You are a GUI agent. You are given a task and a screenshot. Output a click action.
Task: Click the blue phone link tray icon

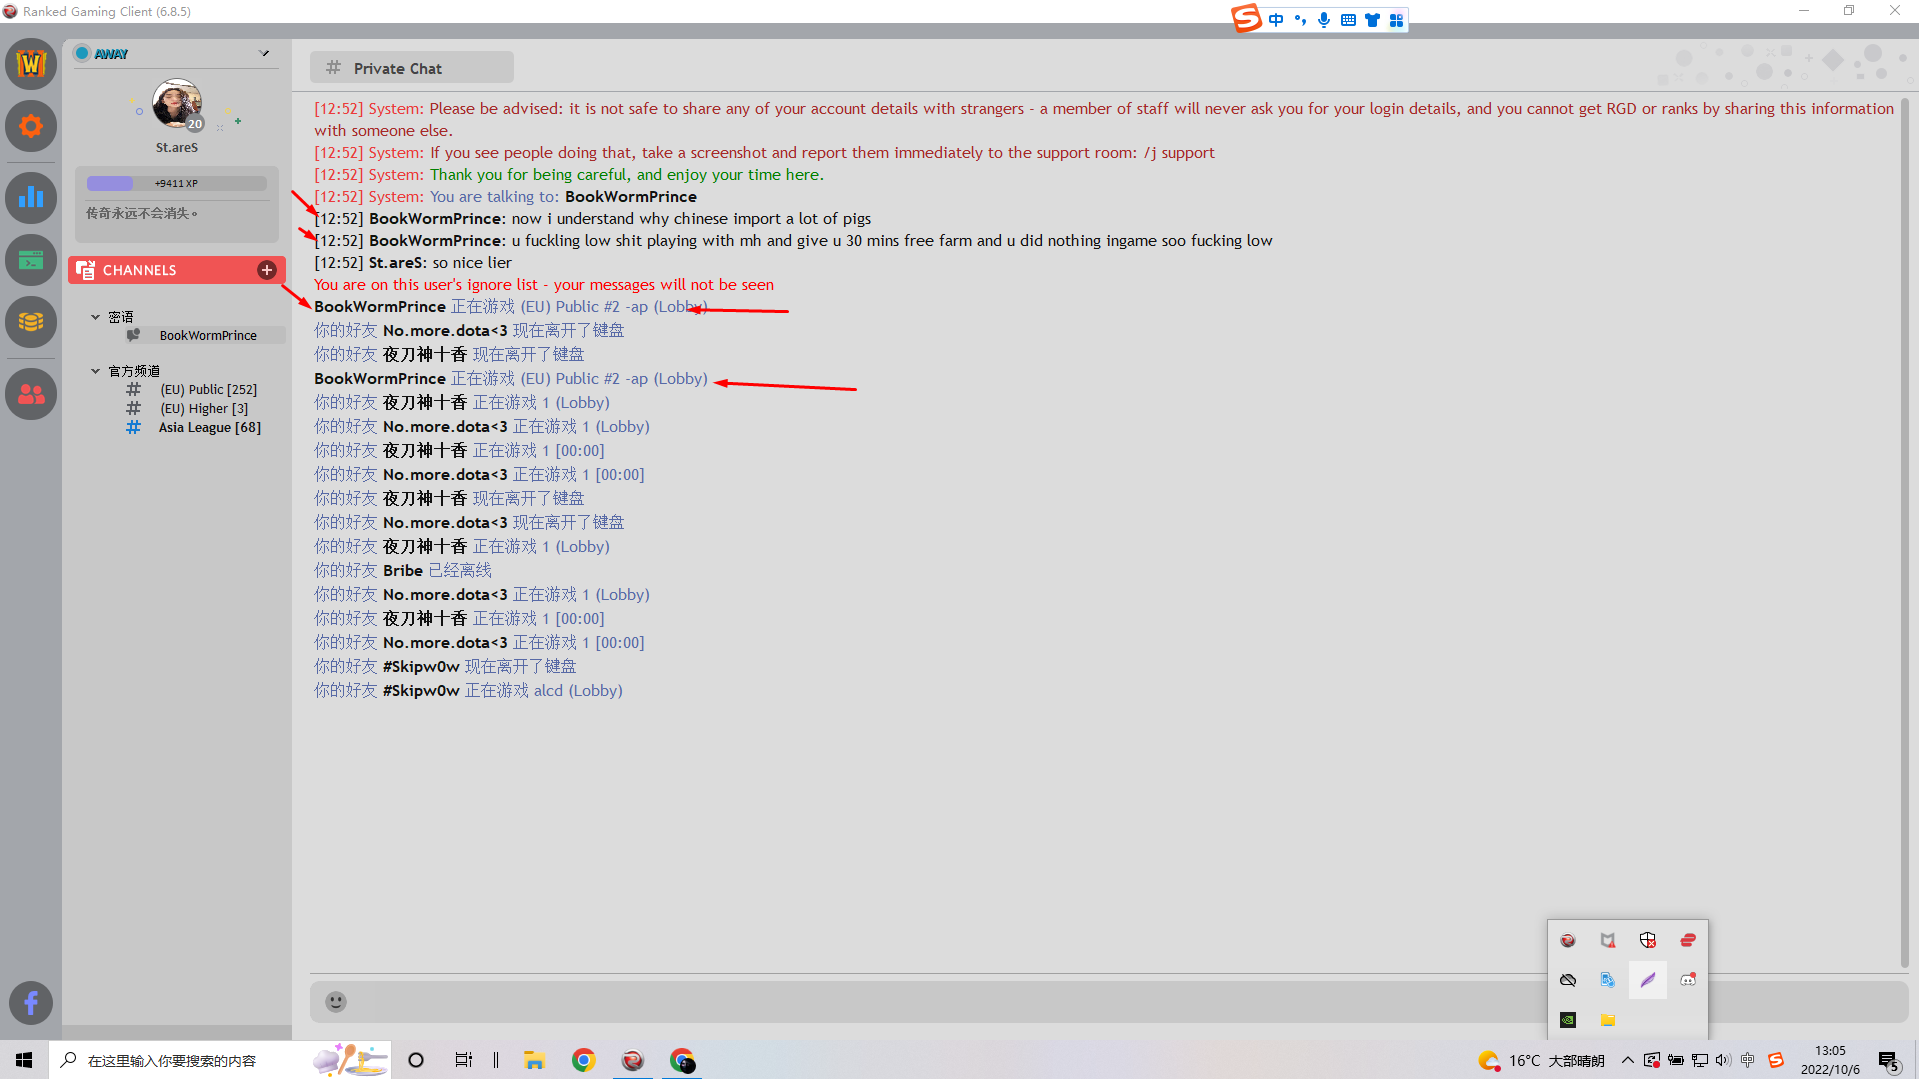1608,980
